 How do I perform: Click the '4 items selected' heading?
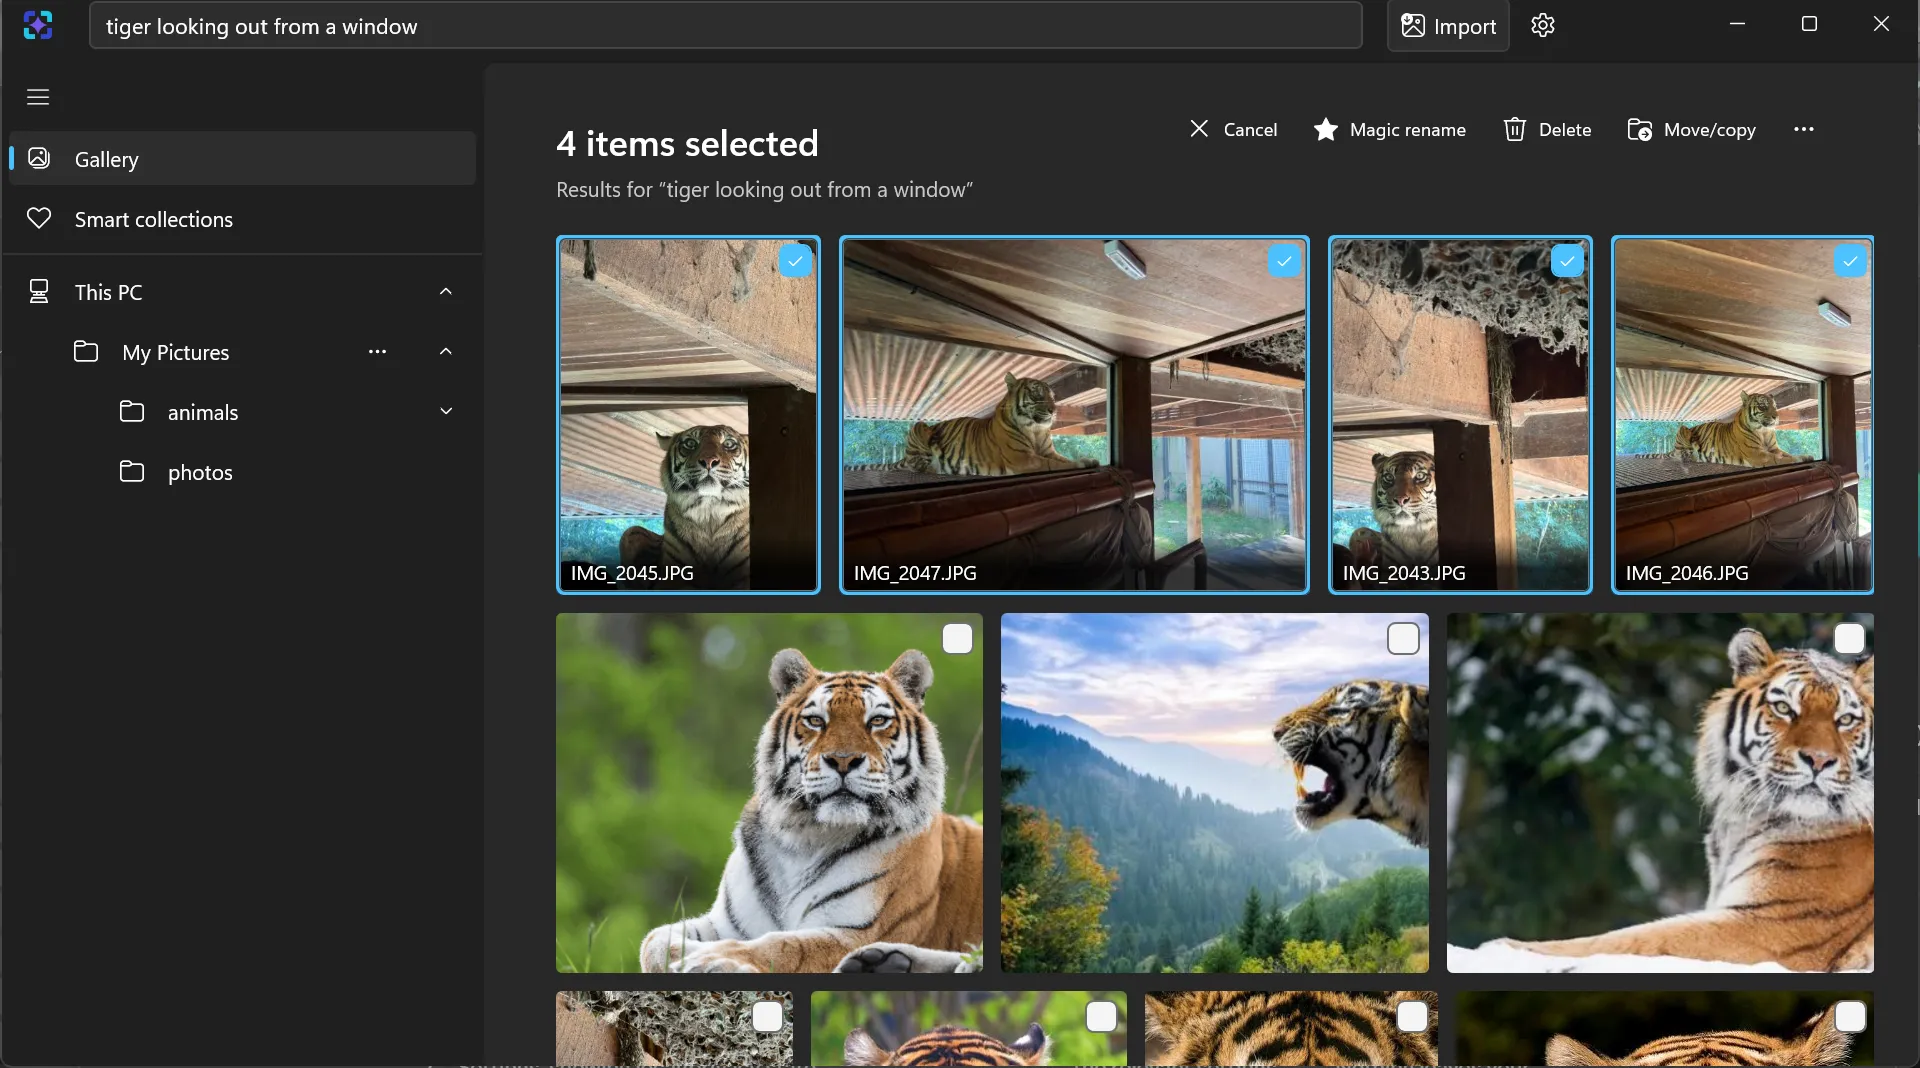pyautogui.click(x=687, y=144)
